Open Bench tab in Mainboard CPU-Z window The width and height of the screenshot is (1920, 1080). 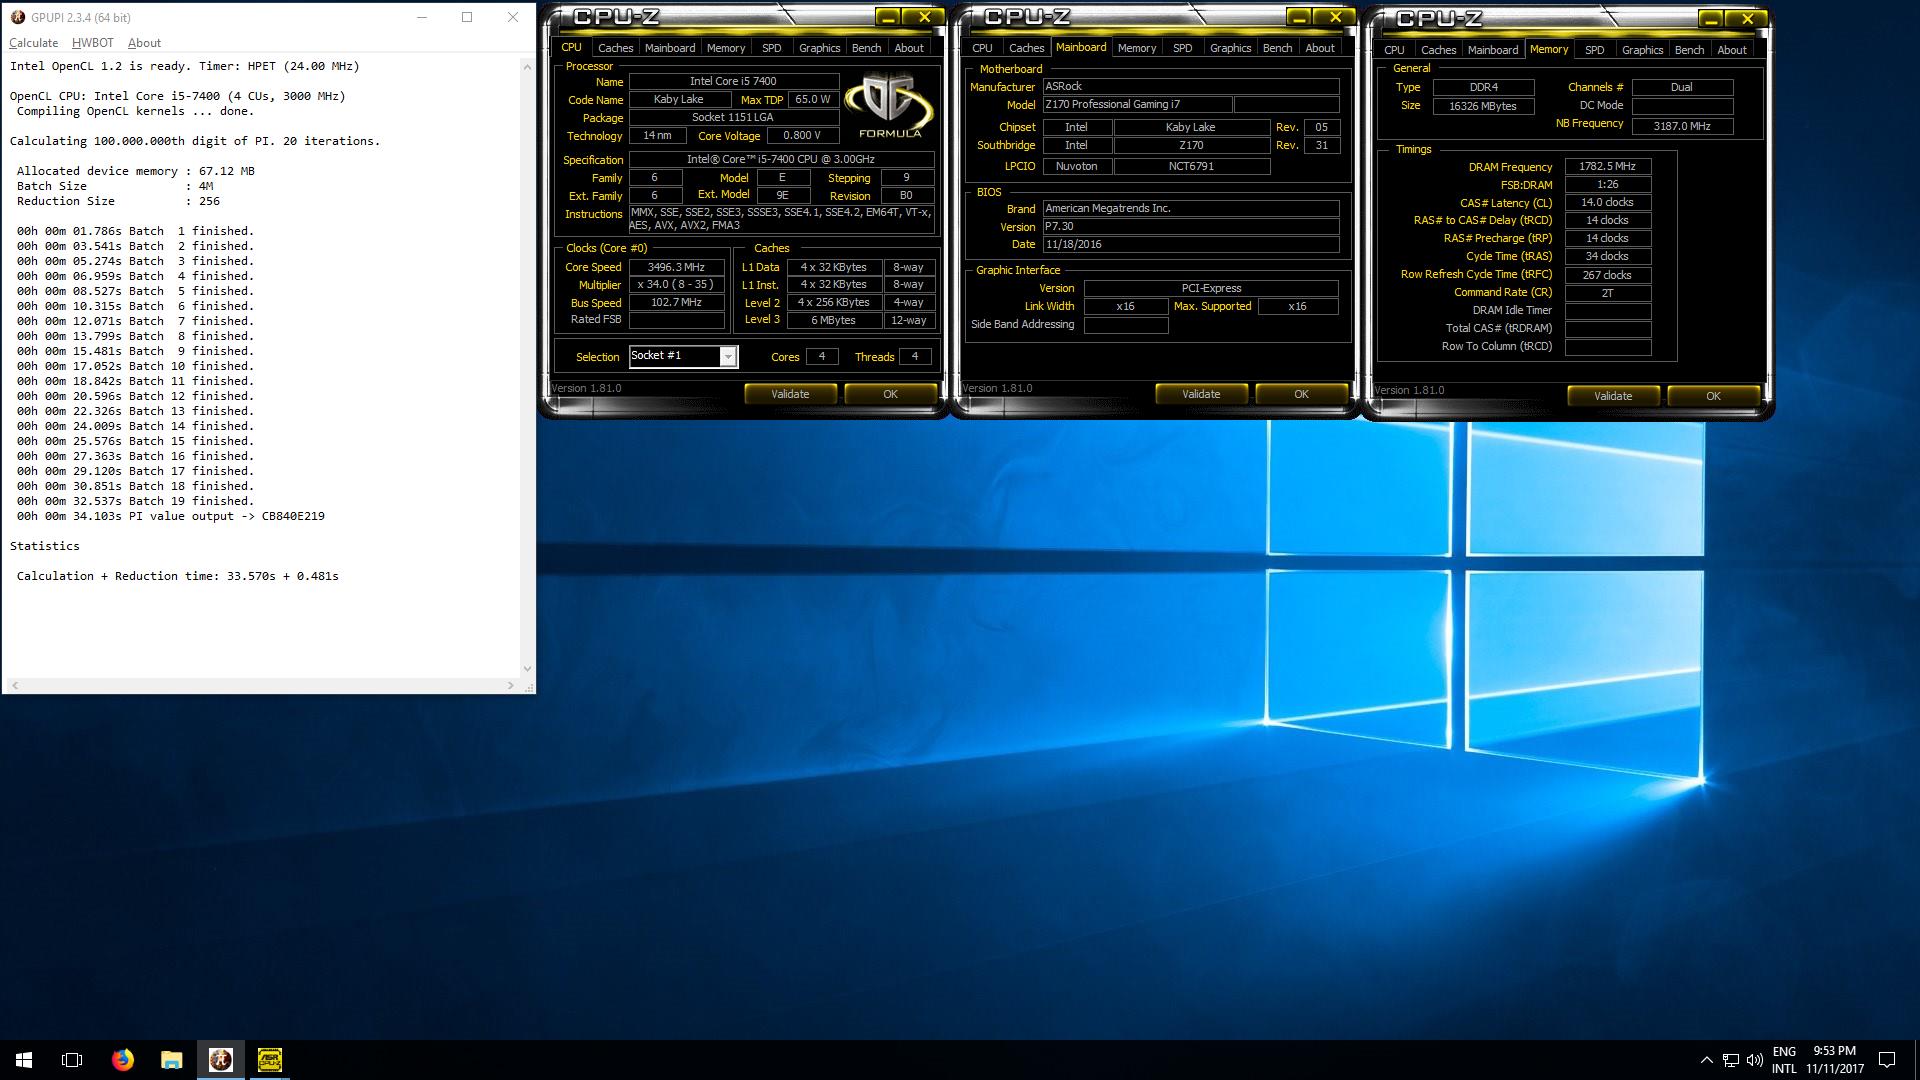point(1278,48)
